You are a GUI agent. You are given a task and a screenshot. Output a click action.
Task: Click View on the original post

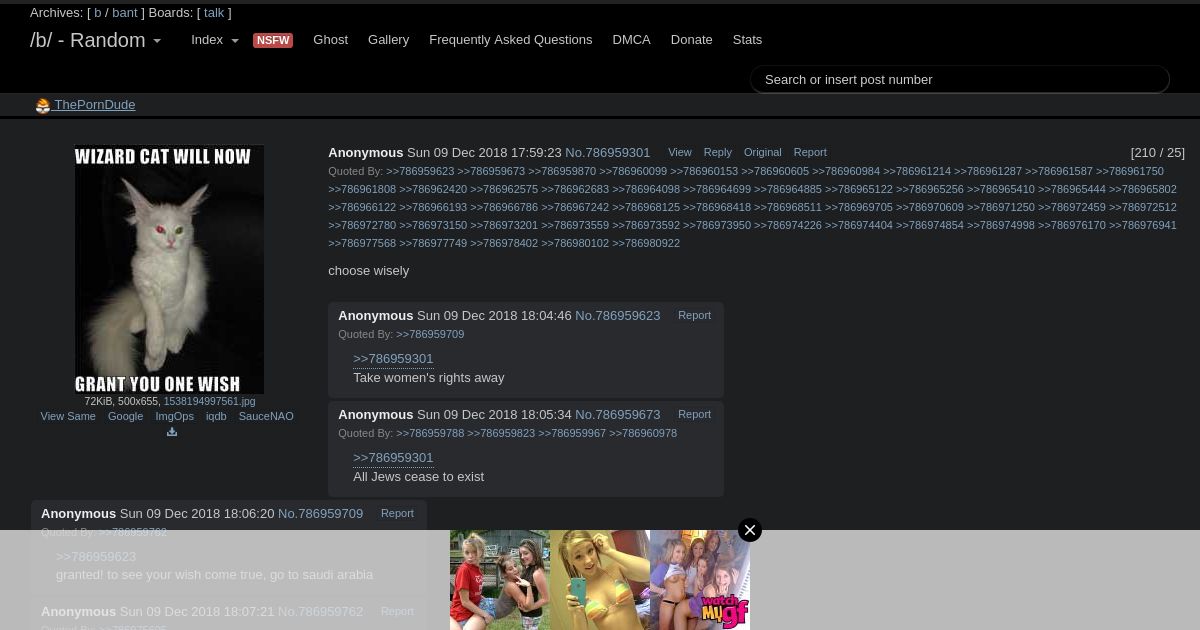tap(680, 152)
